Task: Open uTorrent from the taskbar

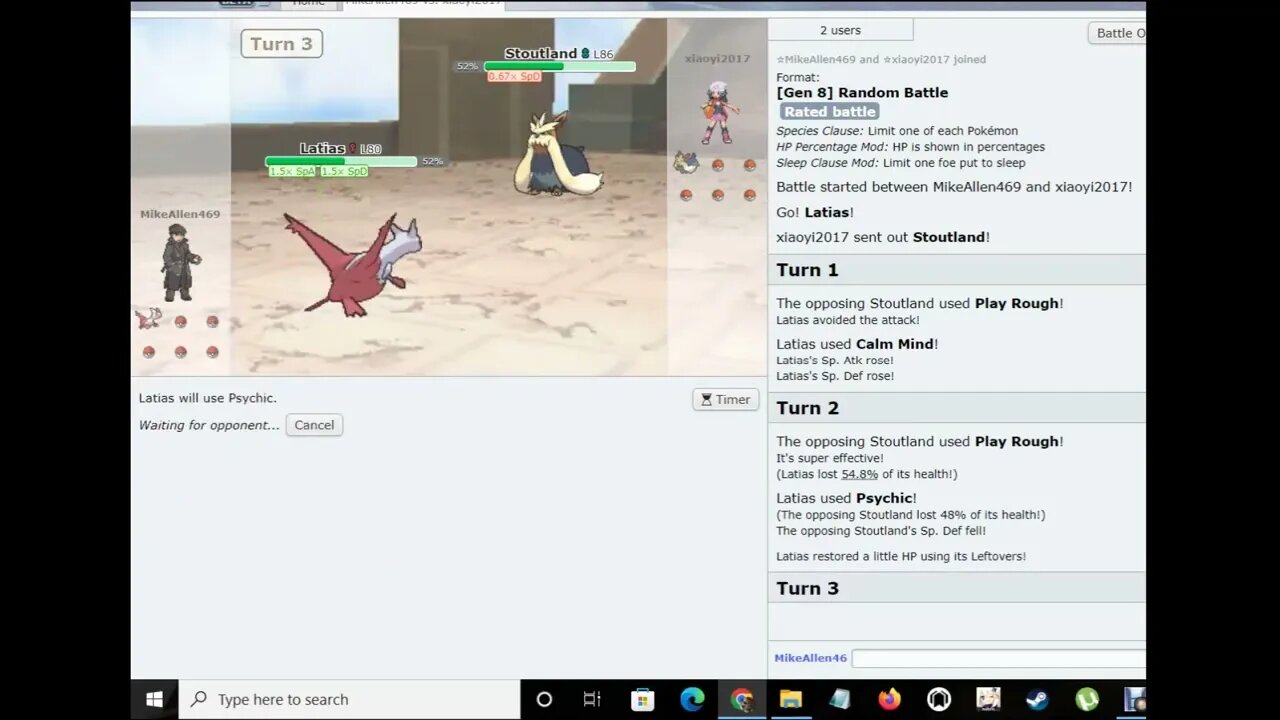Action: [x=1087, y=699]
